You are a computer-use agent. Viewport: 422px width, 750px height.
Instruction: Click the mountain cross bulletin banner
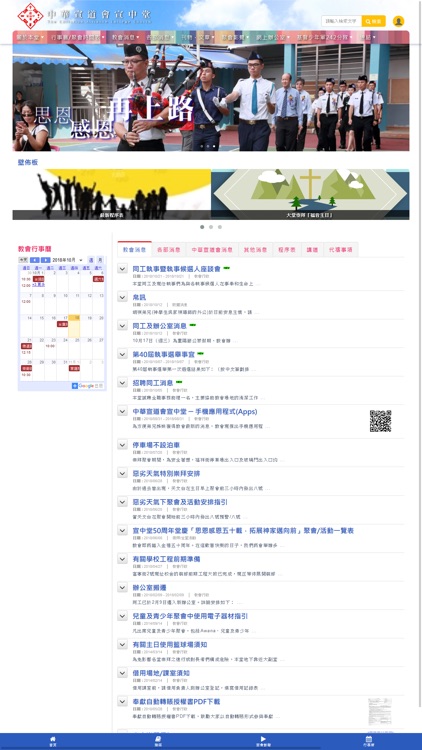coord(310,194)
